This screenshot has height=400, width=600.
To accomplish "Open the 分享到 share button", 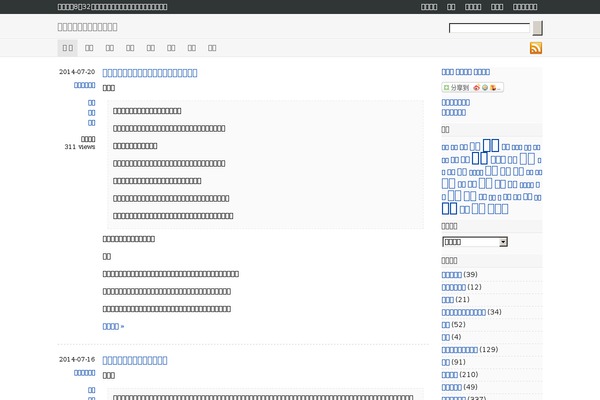I will pyautogui.click(x=473, y=88).
